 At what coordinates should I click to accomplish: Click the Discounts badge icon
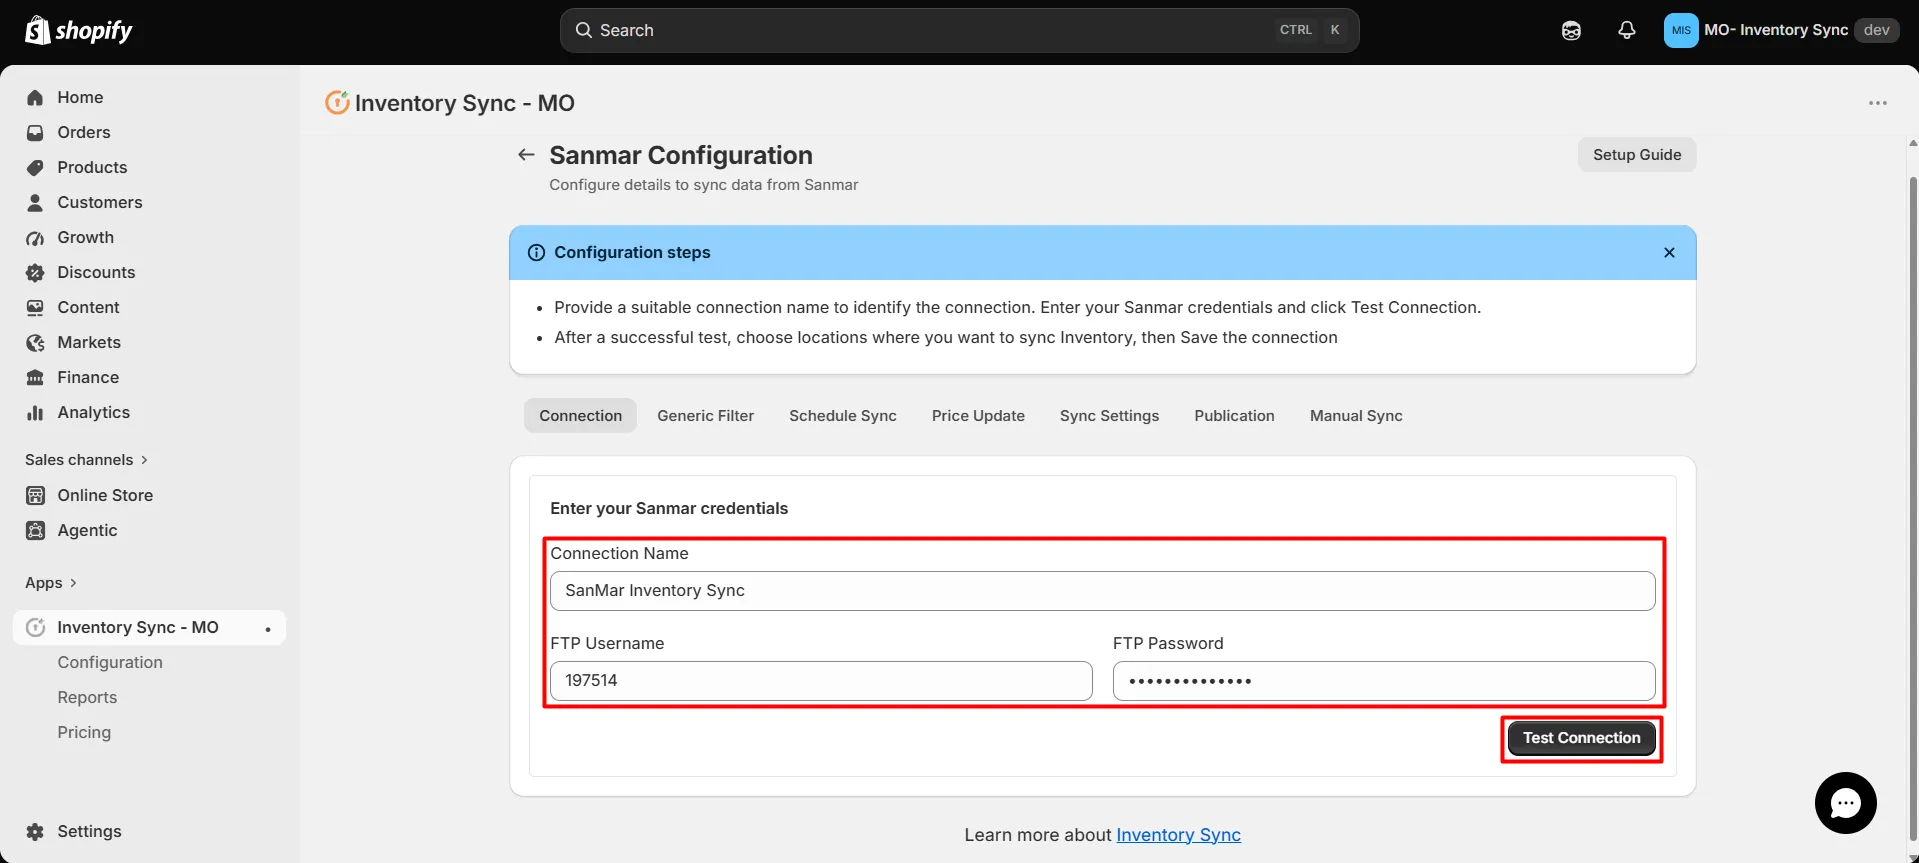click(35, 272)
